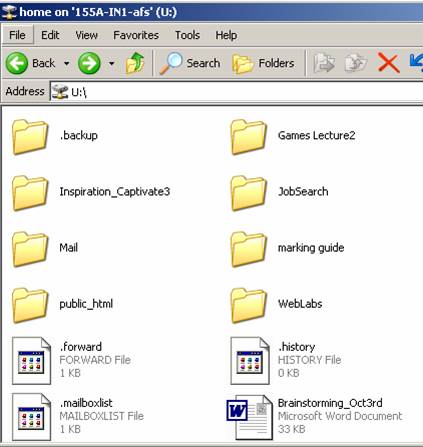Viewport: 423px width, 447px height.
Task: Click the green Forward arrow button
Action: 89,63
